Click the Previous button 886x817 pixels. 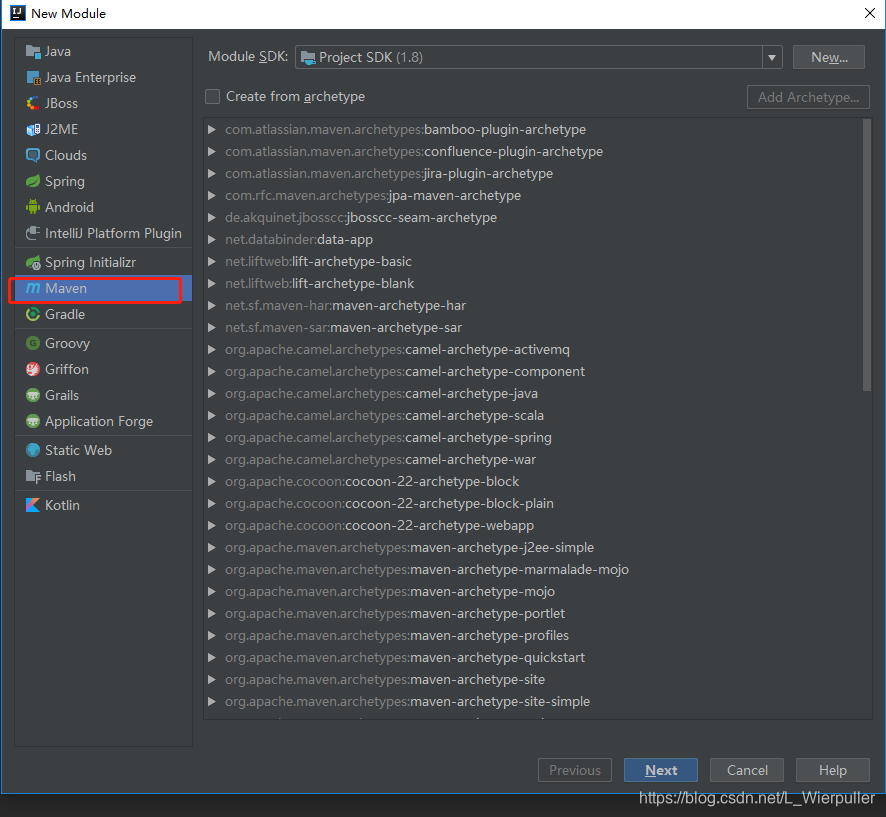point(575,770)
